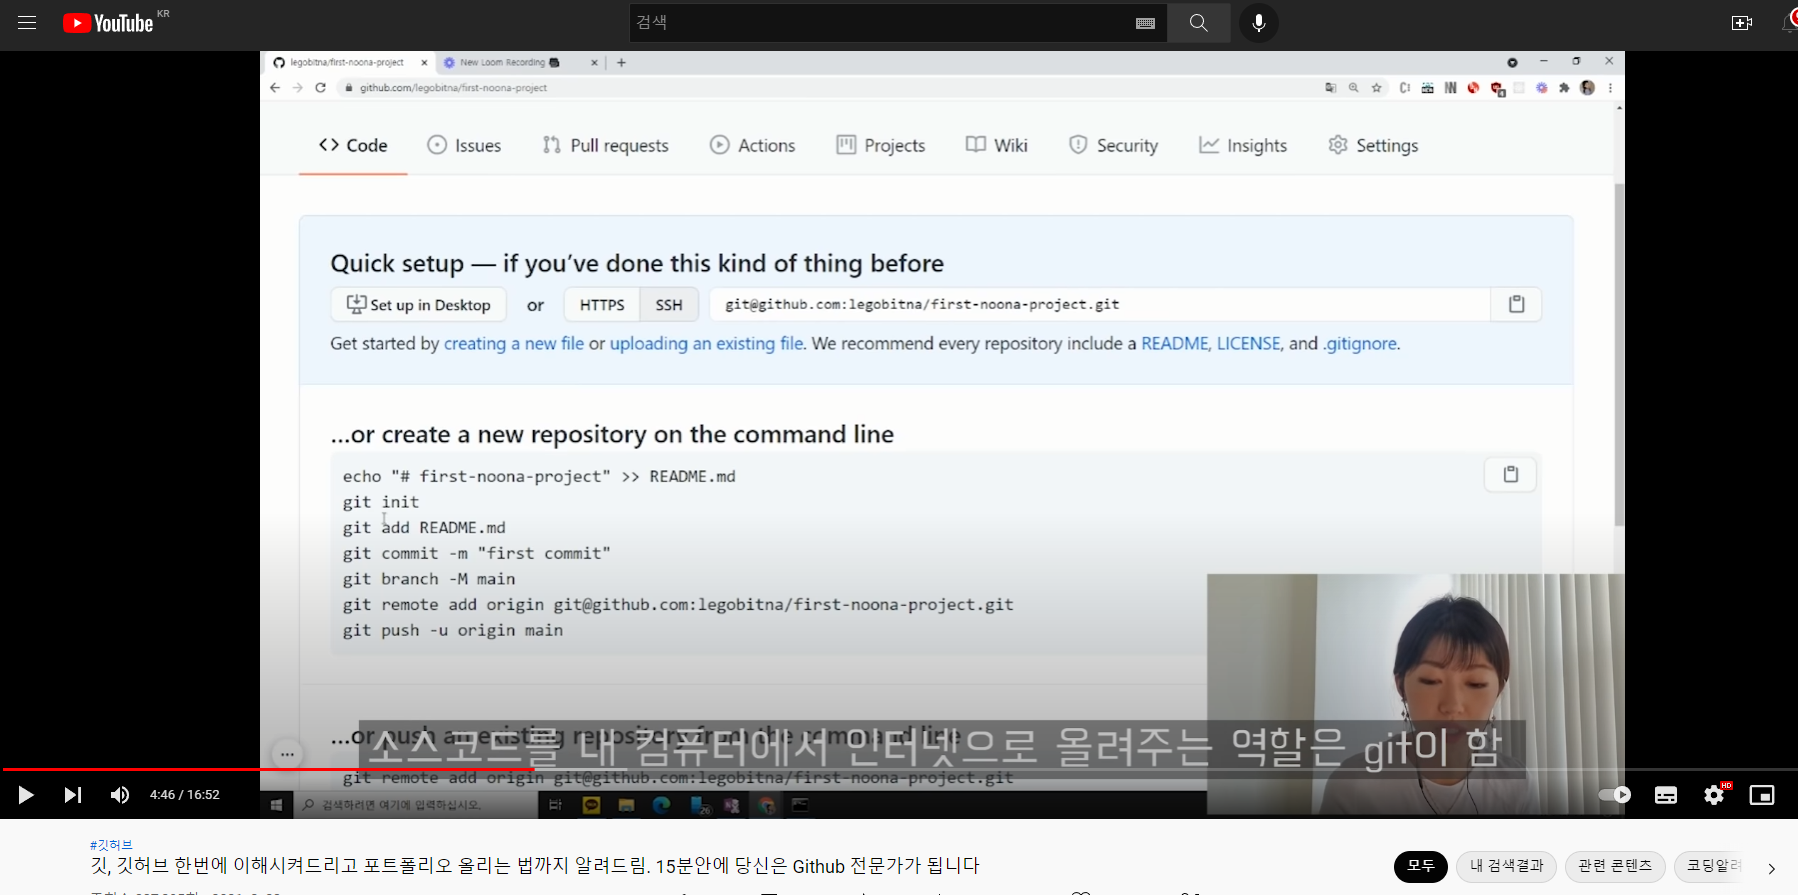Open the YouTube hamburger guide menu
The width and height of the screenshot is (1798, 895).
[27, 23]
